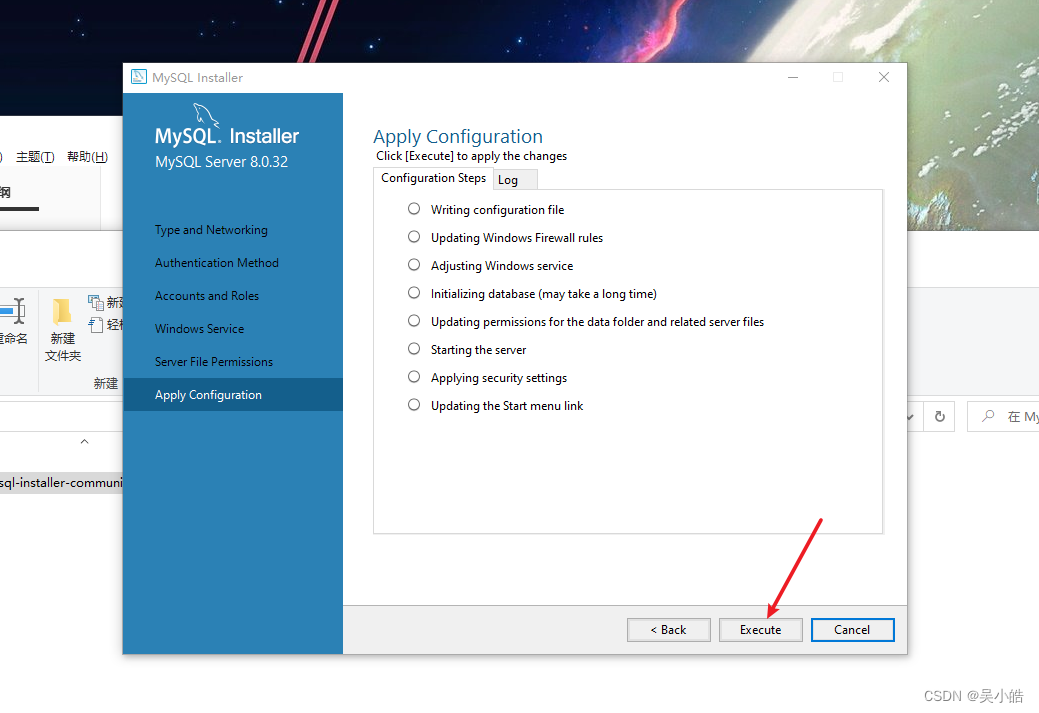Select Updating the Start menu link indicator
Viewport: 1039px width, 713px height.
point(413,404)
